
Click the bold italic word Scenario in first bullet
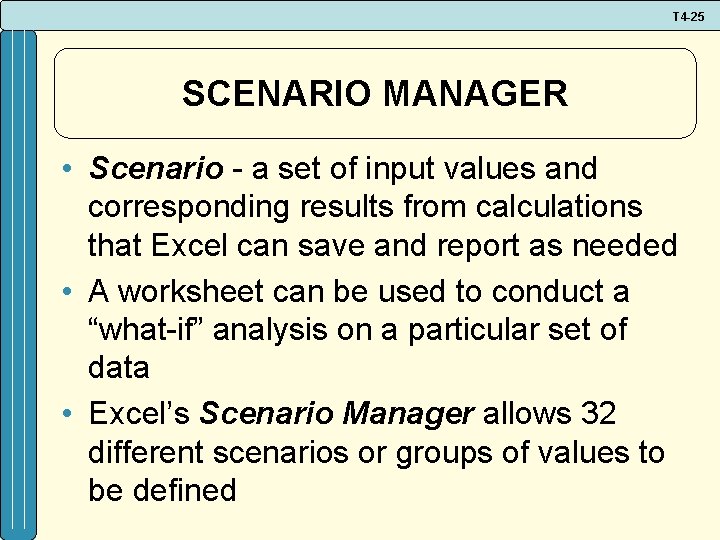(155, 169)
